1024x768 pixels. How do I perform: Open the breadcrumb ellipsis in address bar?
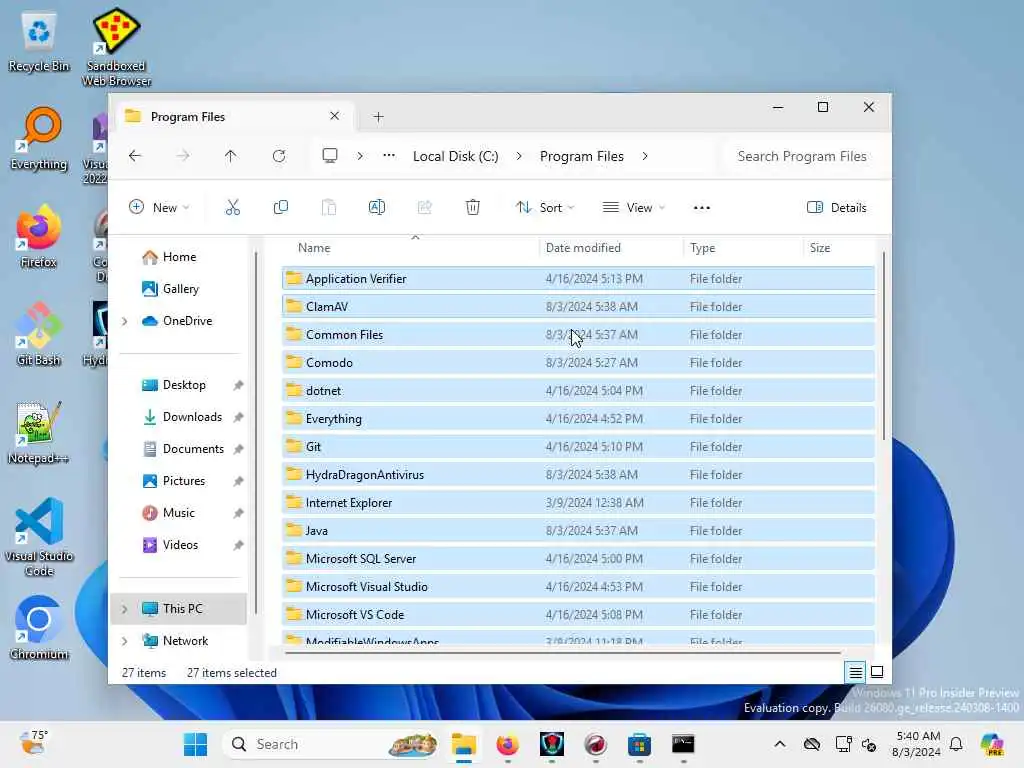click(x=389, y=155)
